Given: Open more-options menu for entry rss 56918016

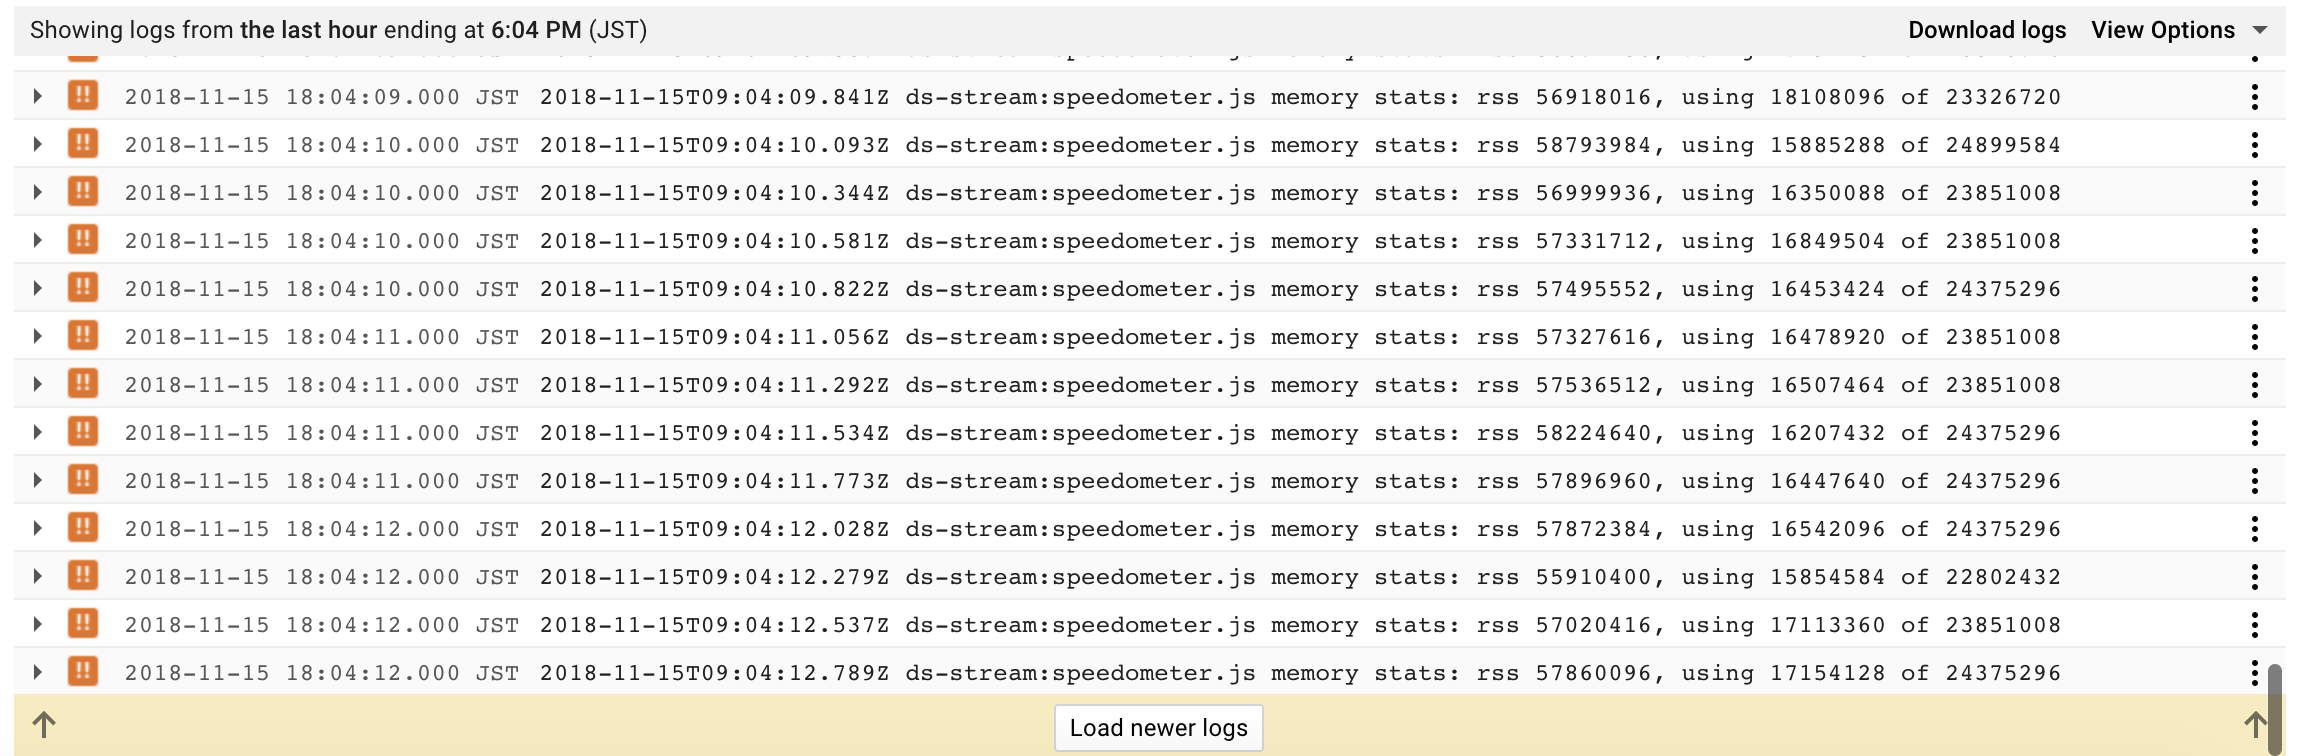Looking at the screenshot, I should click(2255, 96).
